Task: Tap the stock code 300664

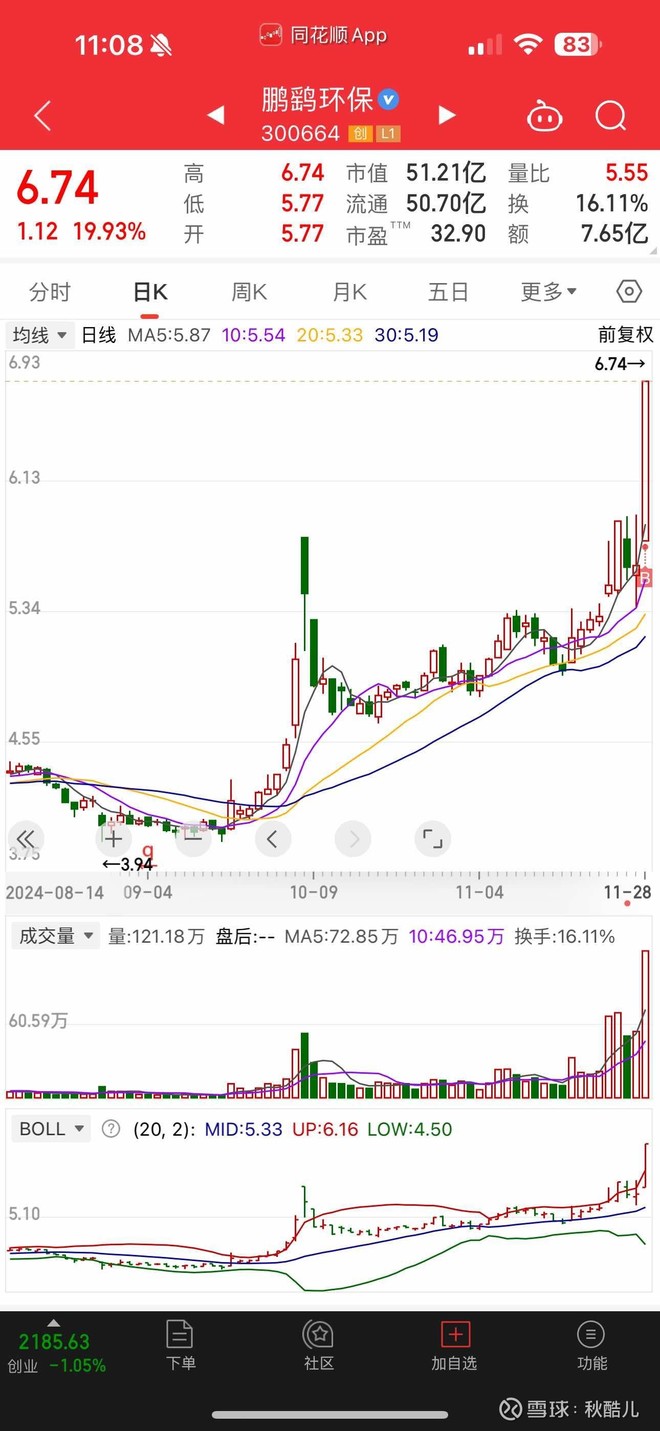Action: point(301,134)
